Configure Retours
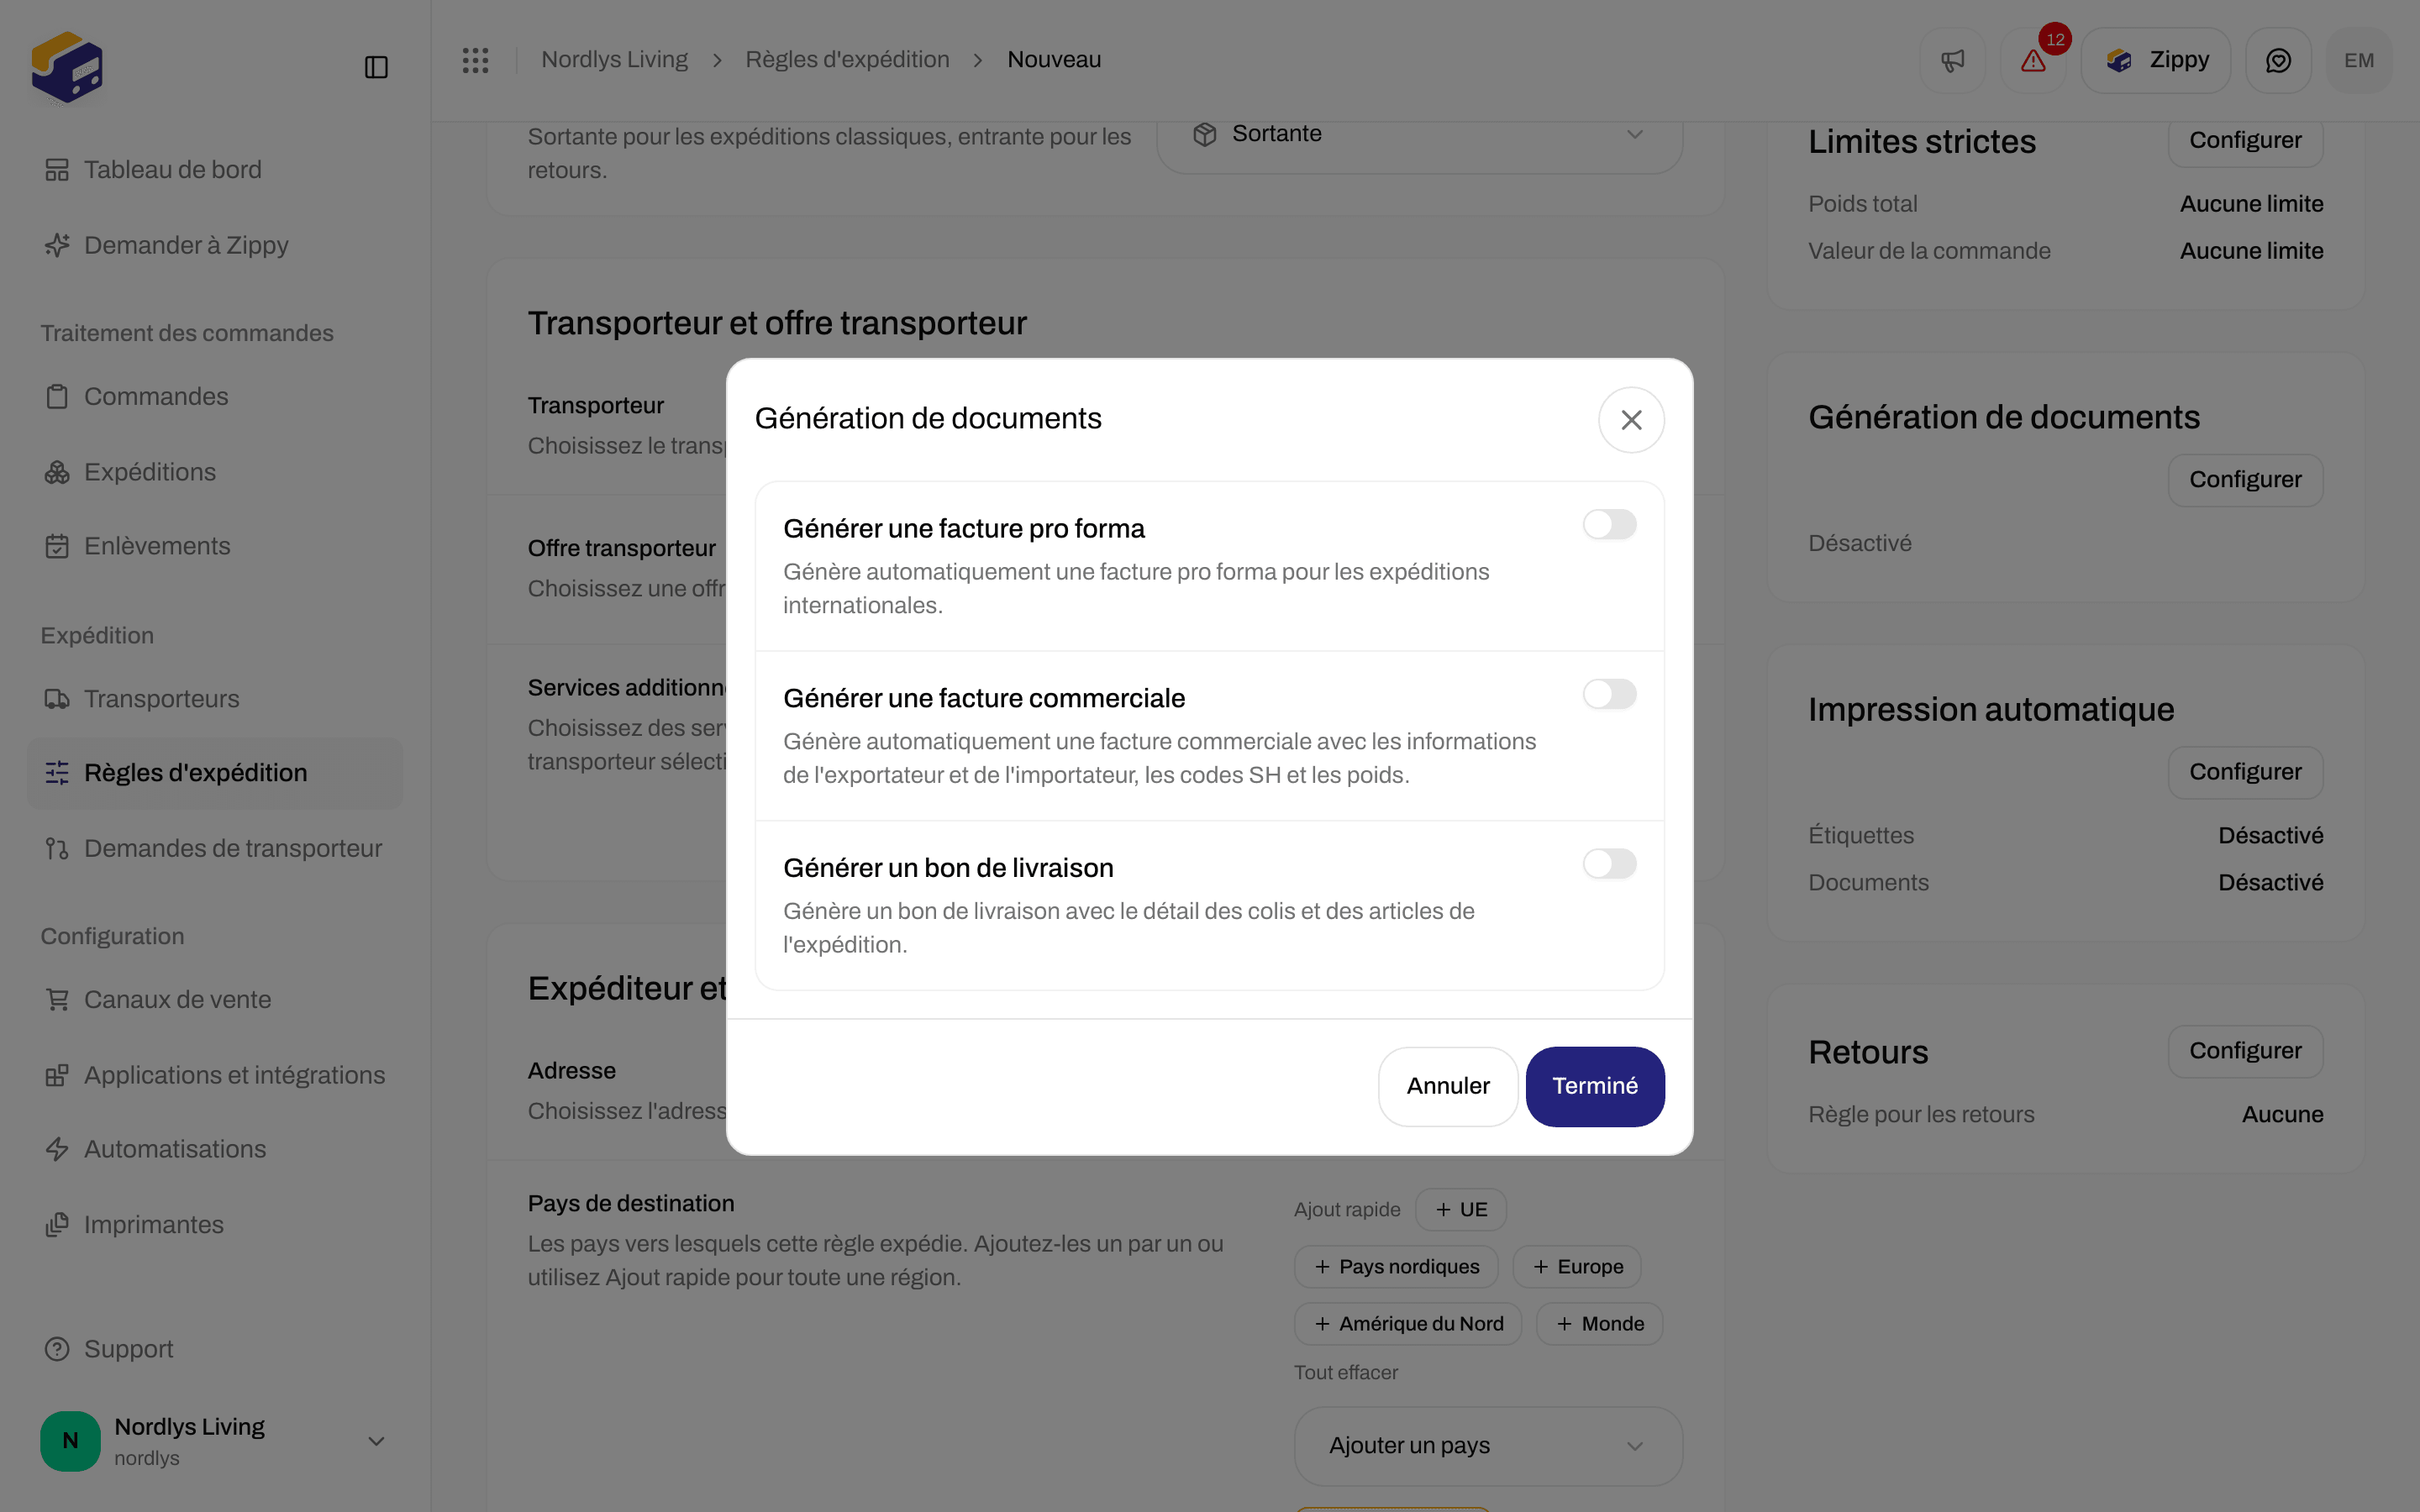The image size is (2420, 1512). [x=2245, y=1051]
